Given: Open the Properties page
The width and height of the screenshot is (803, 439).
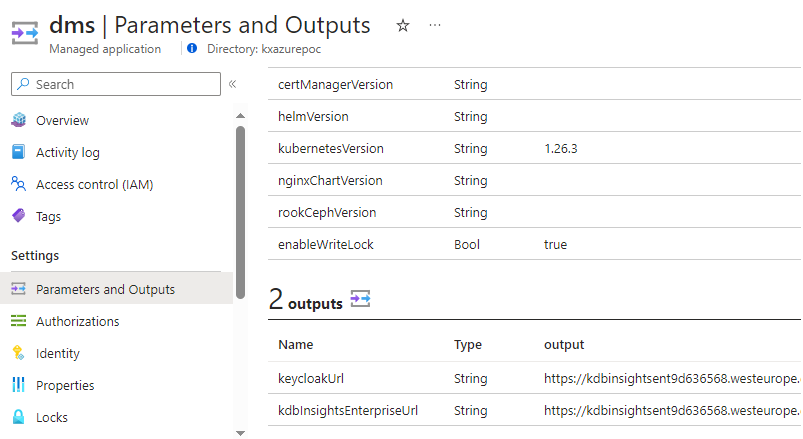Looking at the screenshot, I should [x=65, y=385].
